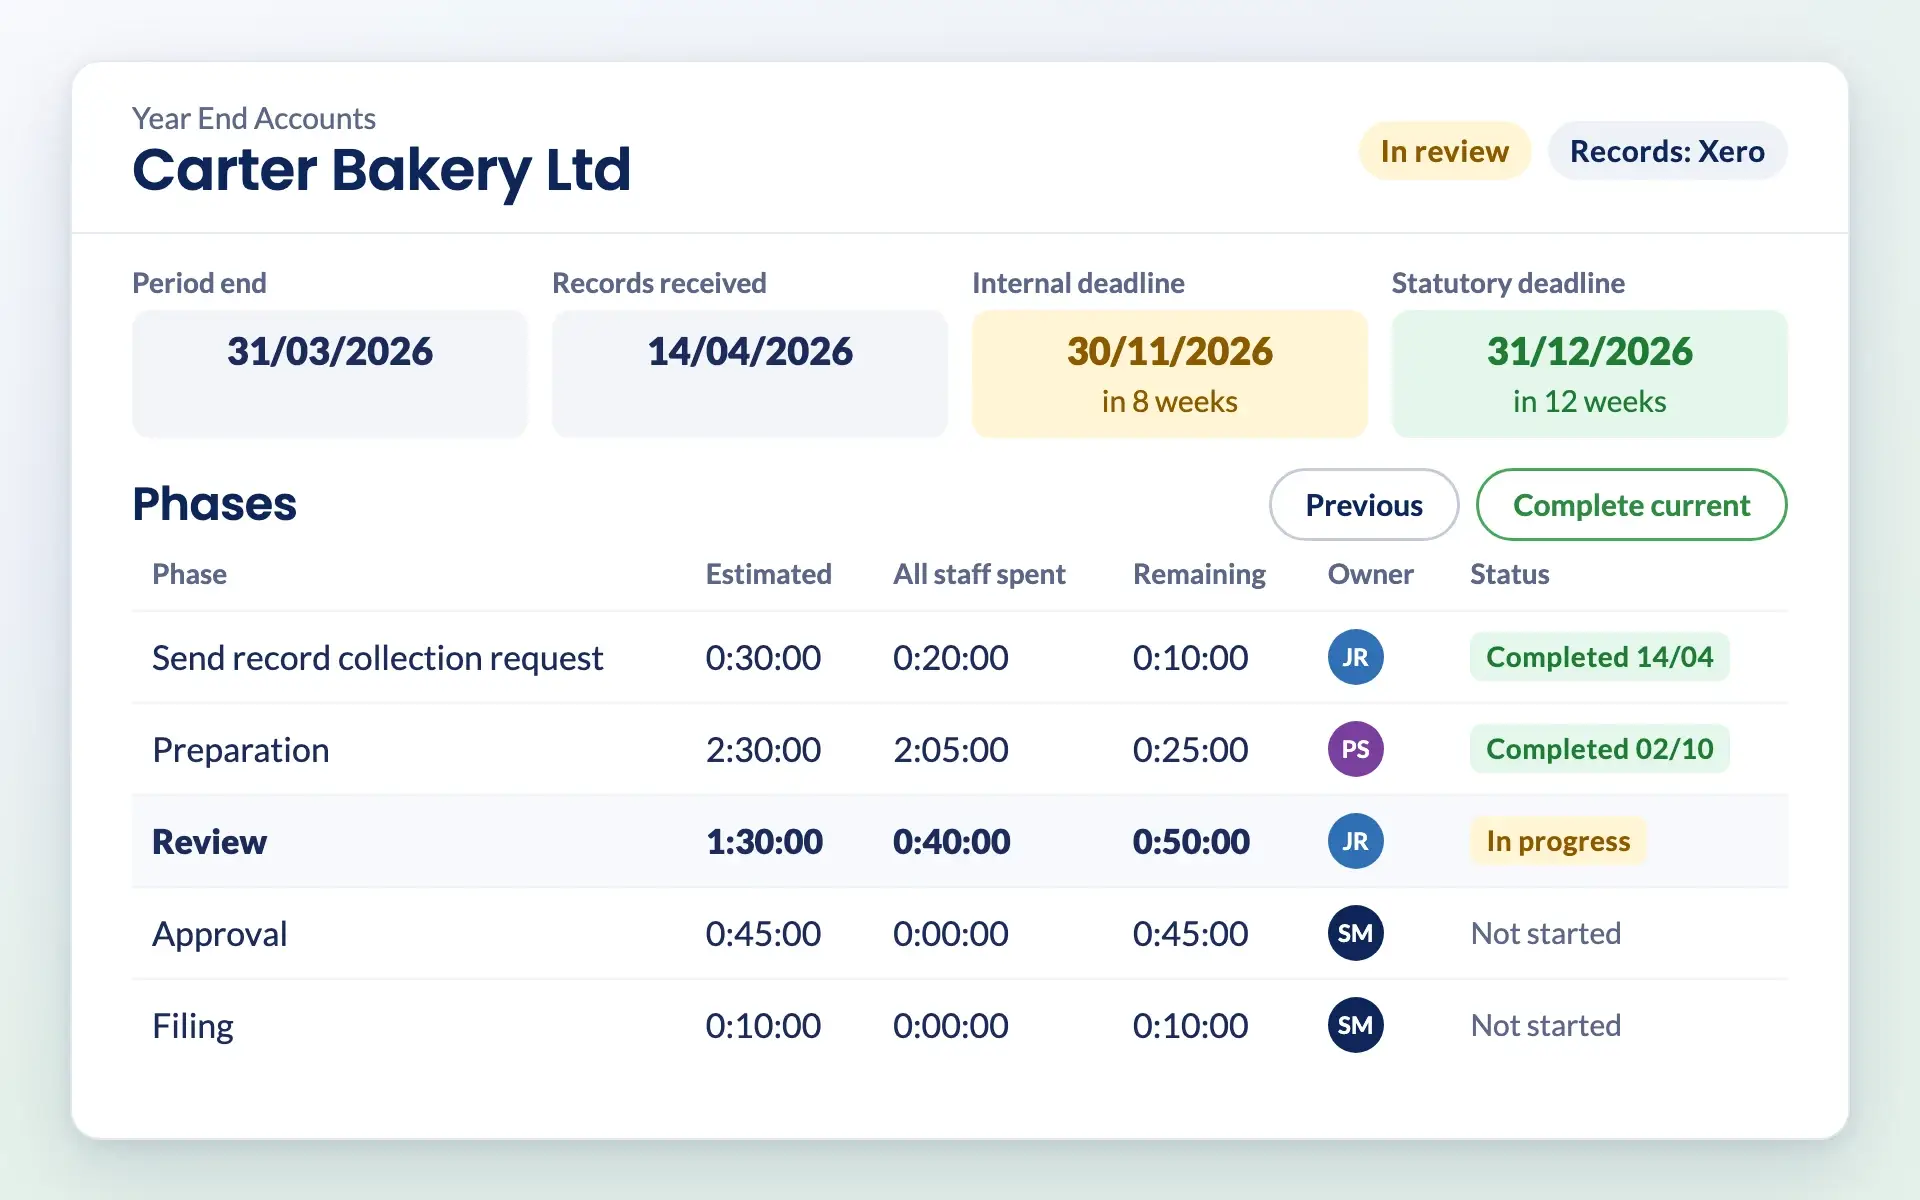The height and width of the screenshot is (1200, 1920).
Task: Click the Phase column header
Action: pos(189,574)
